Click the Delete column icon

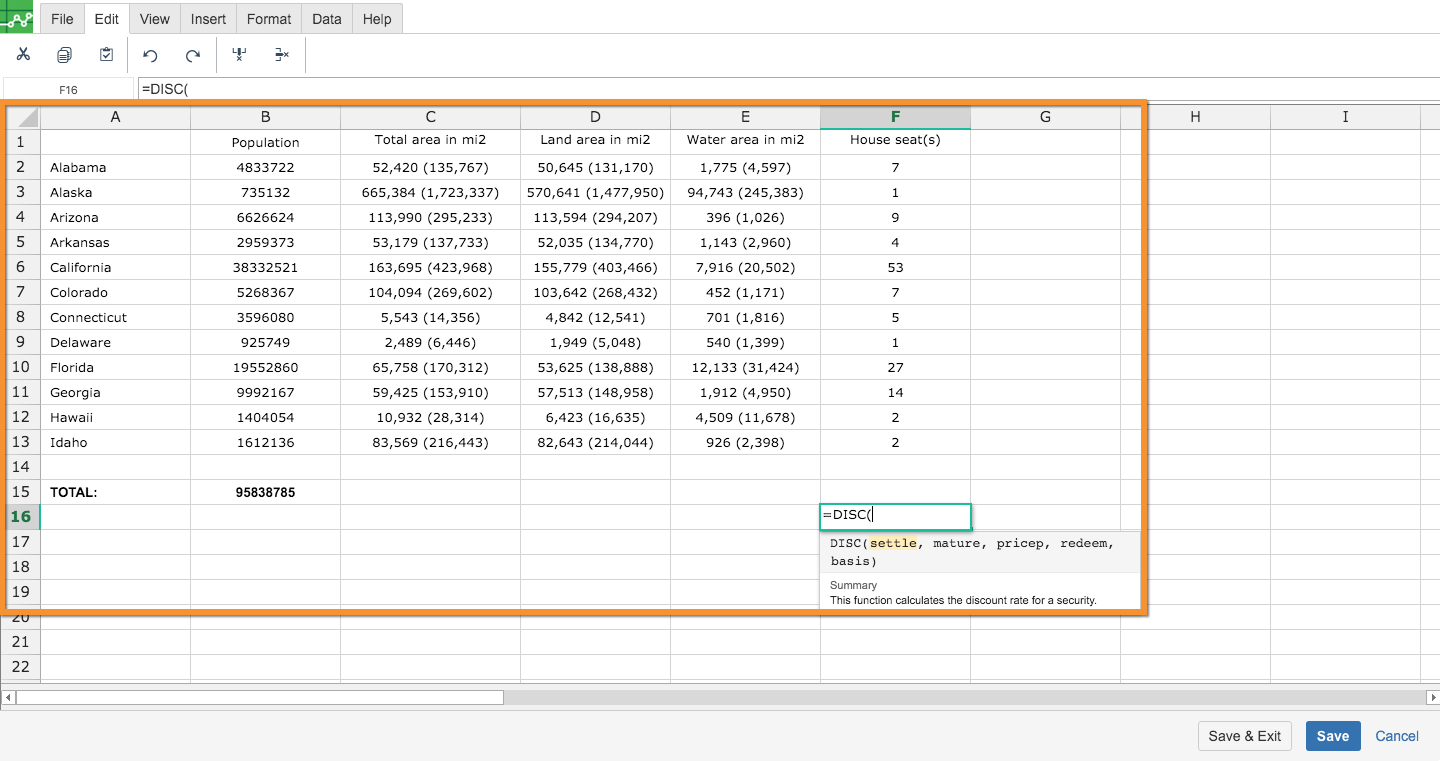239,55
